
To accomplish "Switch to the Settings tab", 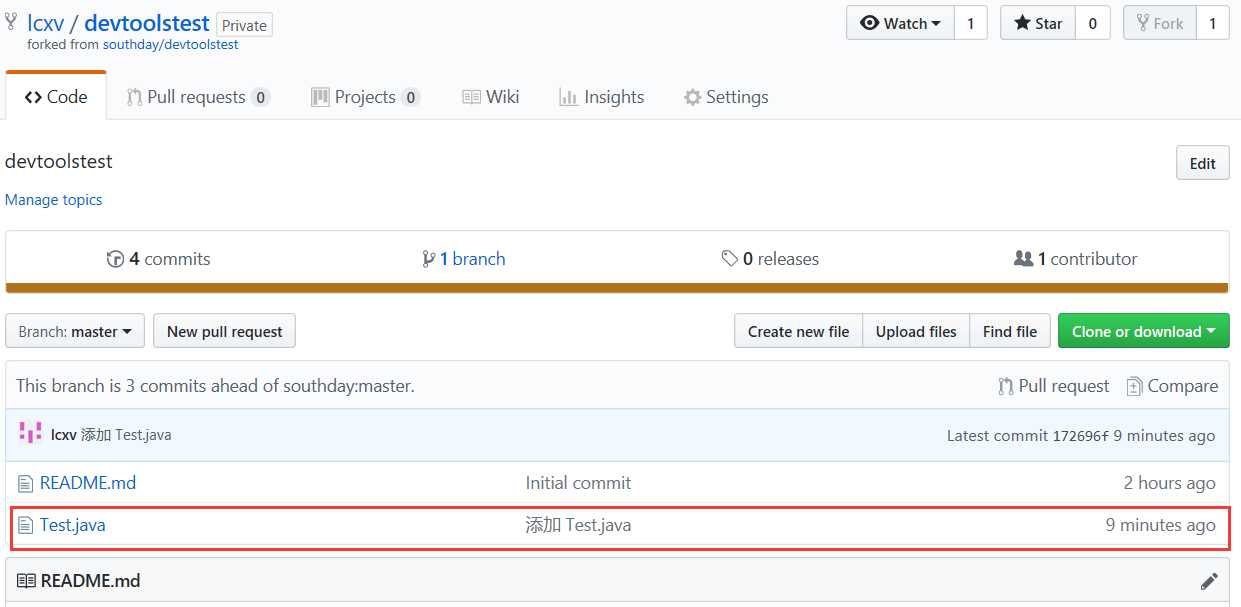I will (726, 97).
